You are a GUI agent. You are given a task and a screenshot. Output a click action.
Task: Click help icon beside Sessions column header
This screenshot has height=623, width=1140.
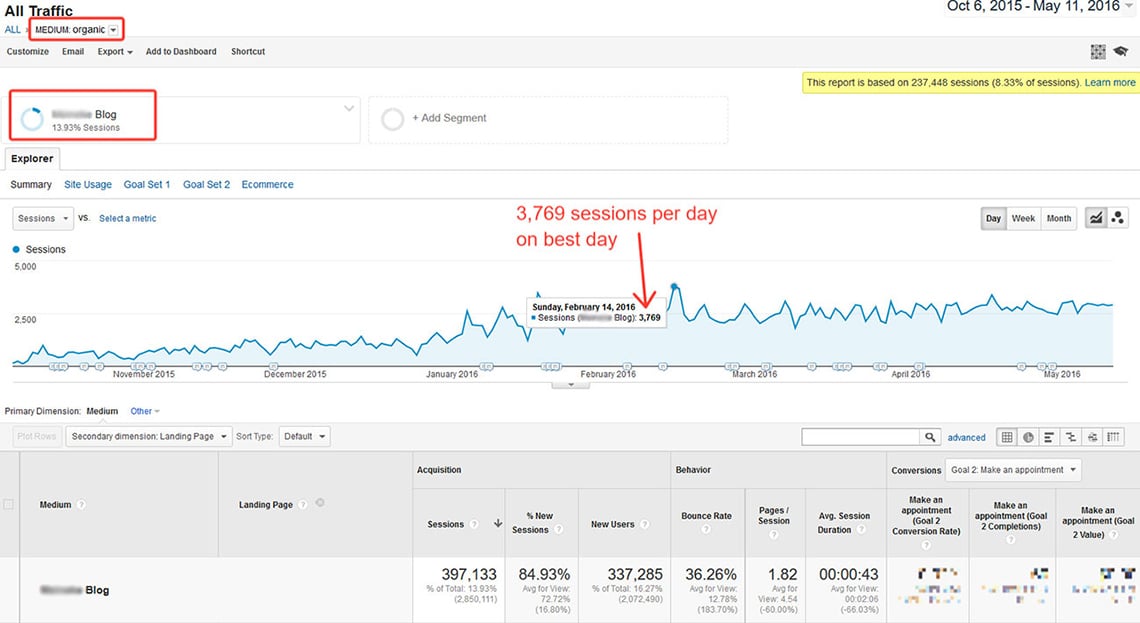(x=474, y=524)
